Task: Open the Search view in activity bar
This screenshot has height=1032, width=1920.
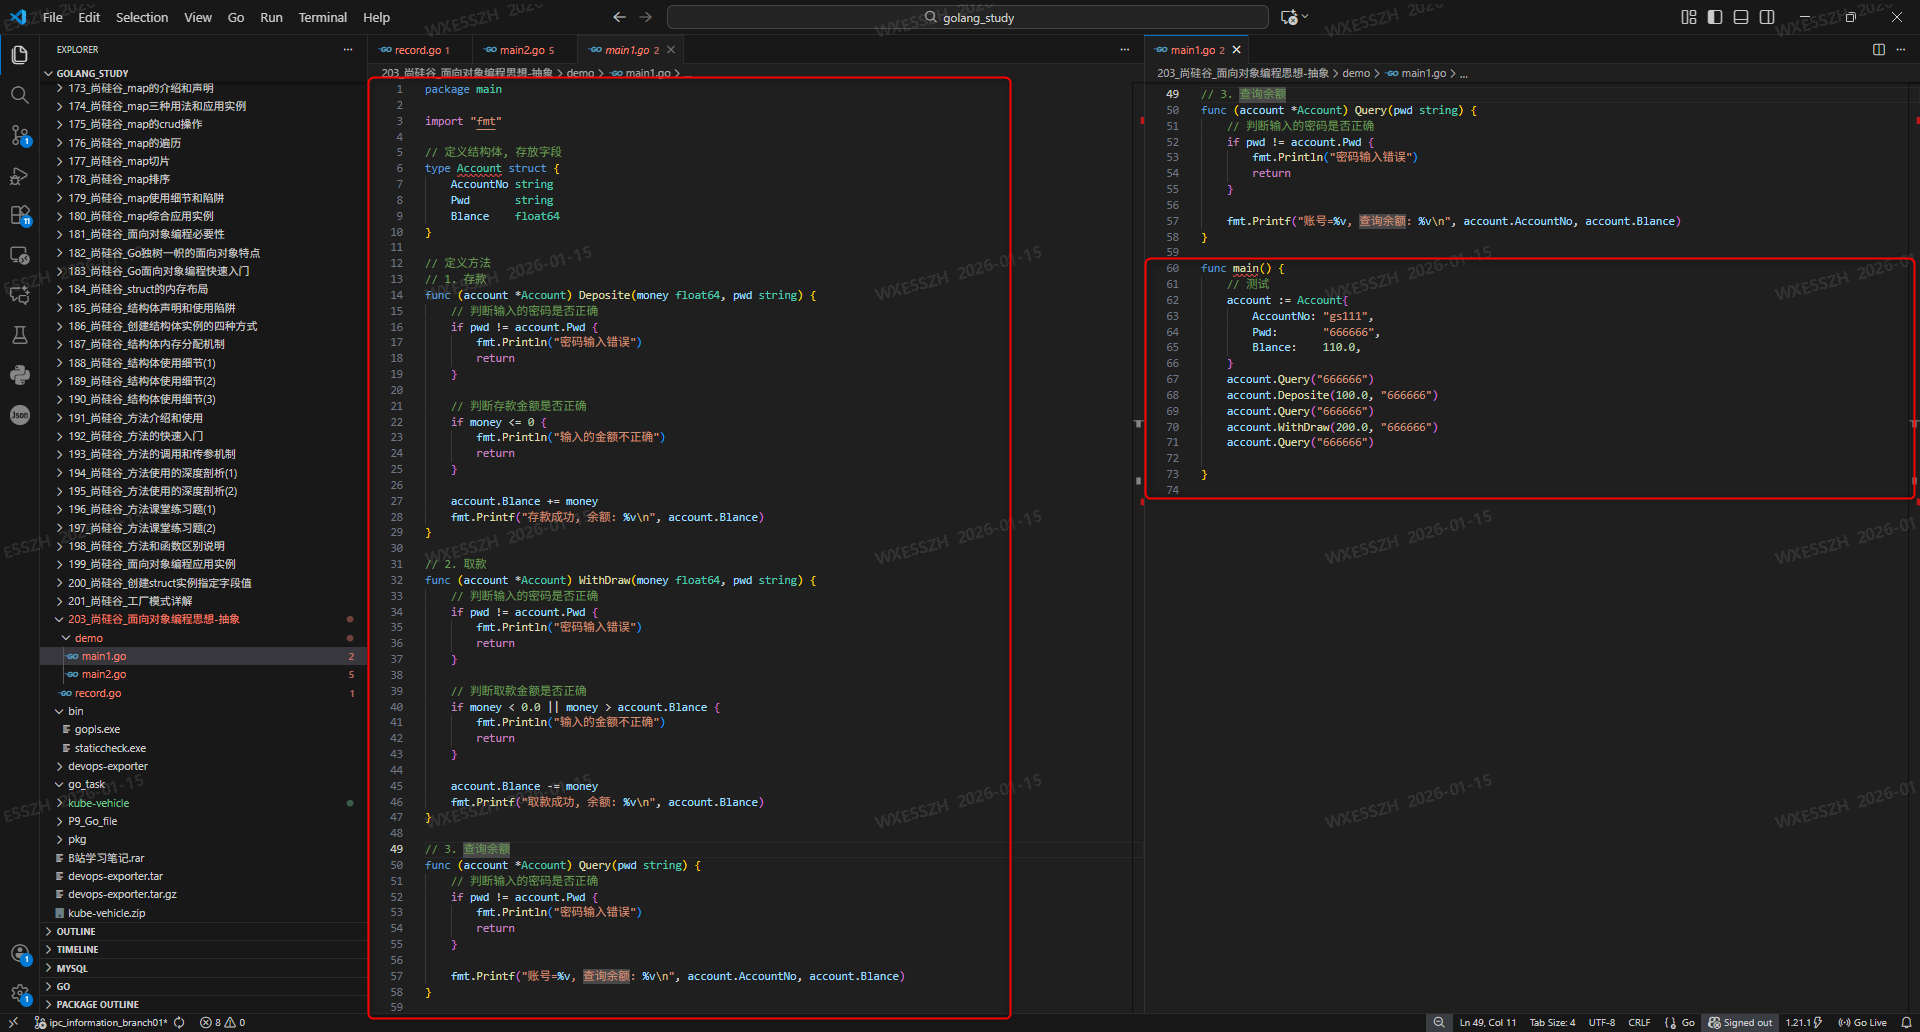Action: [x=19, y=95]
